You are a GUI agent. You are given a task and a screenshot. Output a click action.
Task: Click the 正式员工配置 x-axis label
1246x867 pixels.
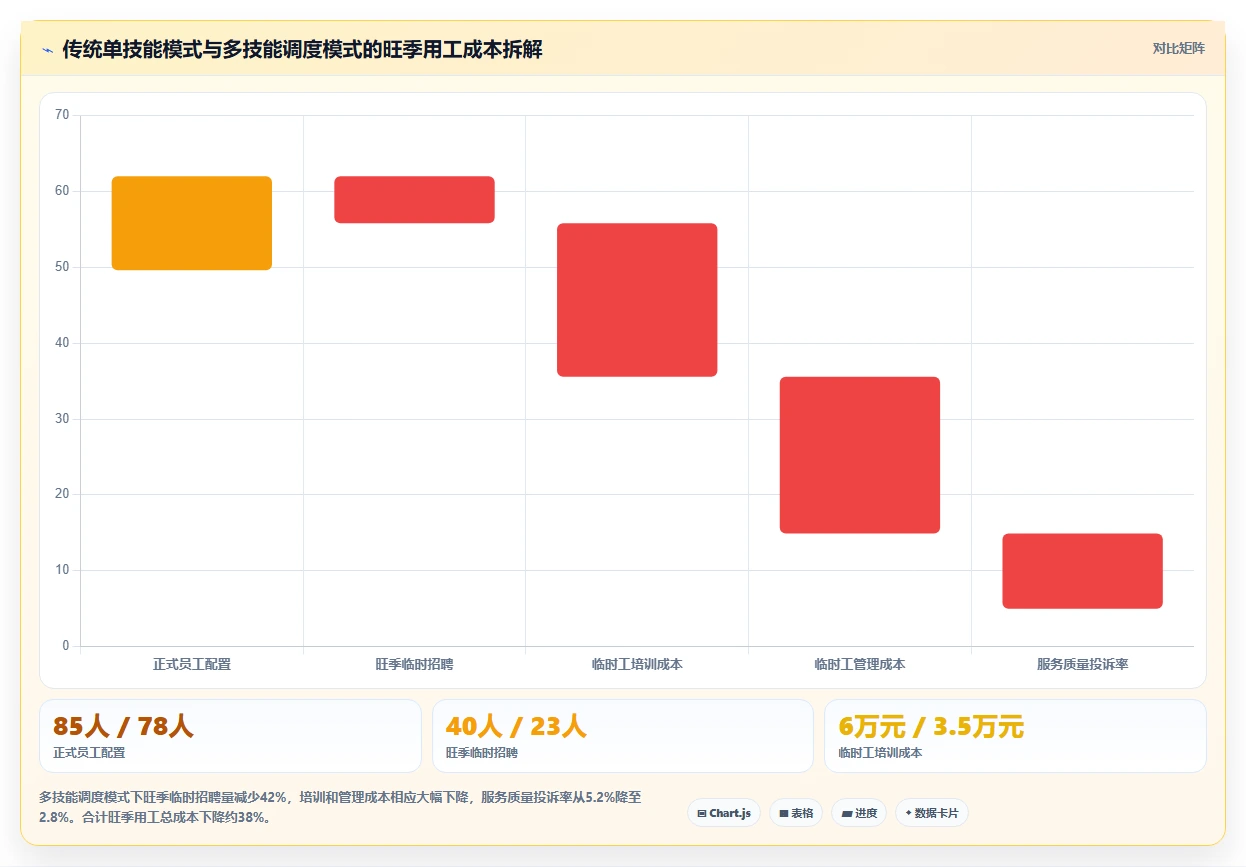coord(192,664)
